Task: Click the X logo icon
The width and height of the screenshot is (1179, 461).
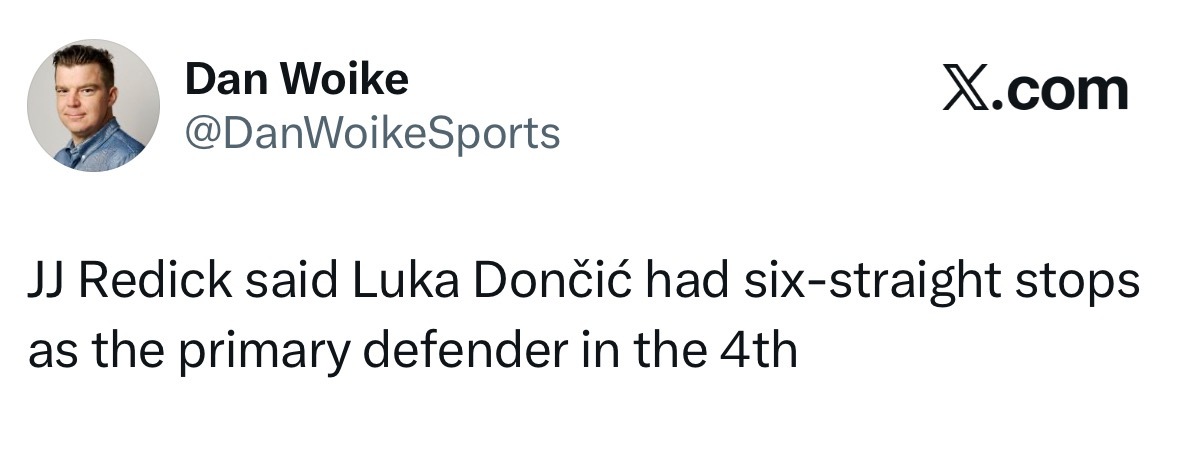Action: [x=966, y=90]
